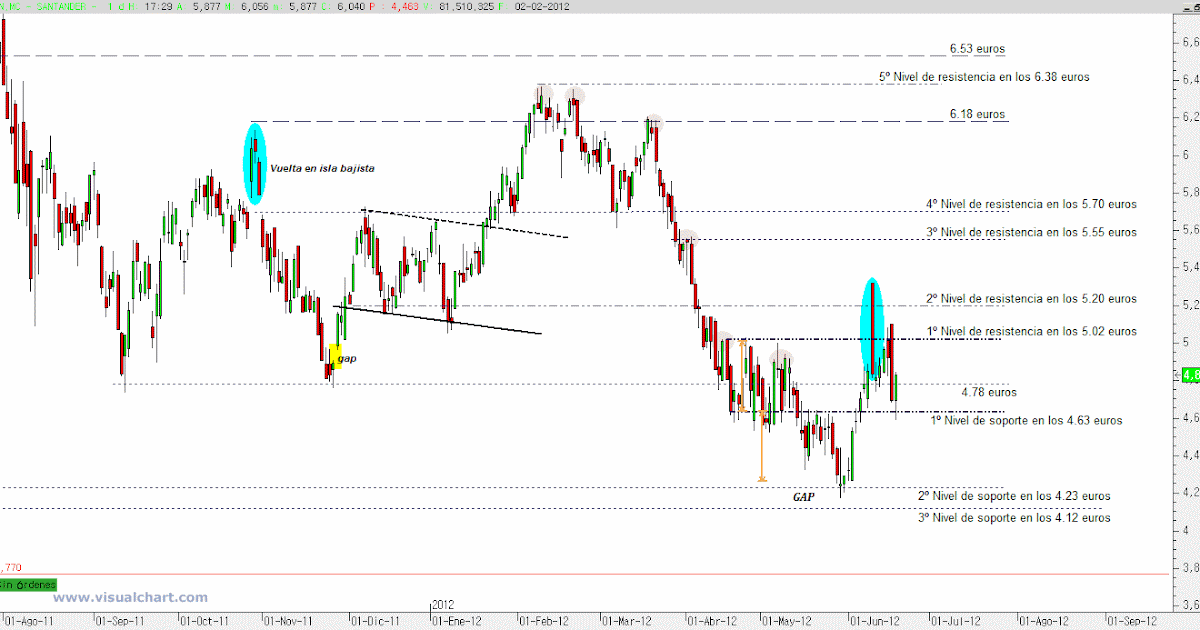The width and height of the screenshot is (1200, 630).
Task: Select the cyan ellipse around the June 2012 candle
Action: pyautogui.click(x=873, y=329)
